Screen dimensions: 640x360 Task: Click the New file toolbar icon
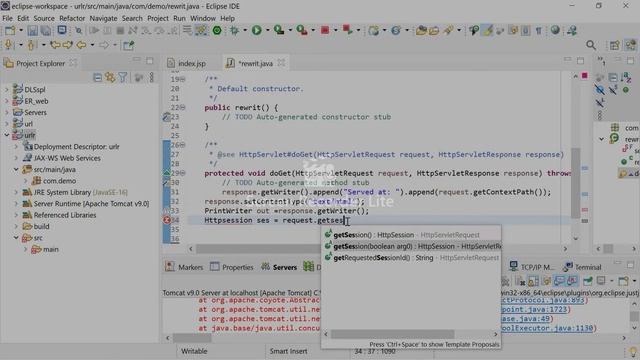tap(10, 31)
